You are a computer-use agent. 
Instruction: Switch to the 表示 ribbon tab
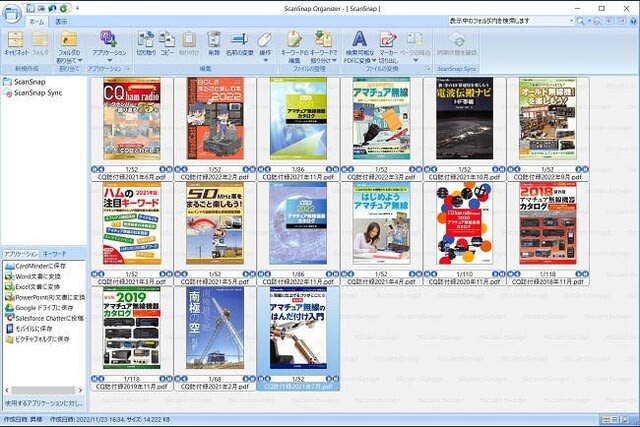(x=61, y=22)
